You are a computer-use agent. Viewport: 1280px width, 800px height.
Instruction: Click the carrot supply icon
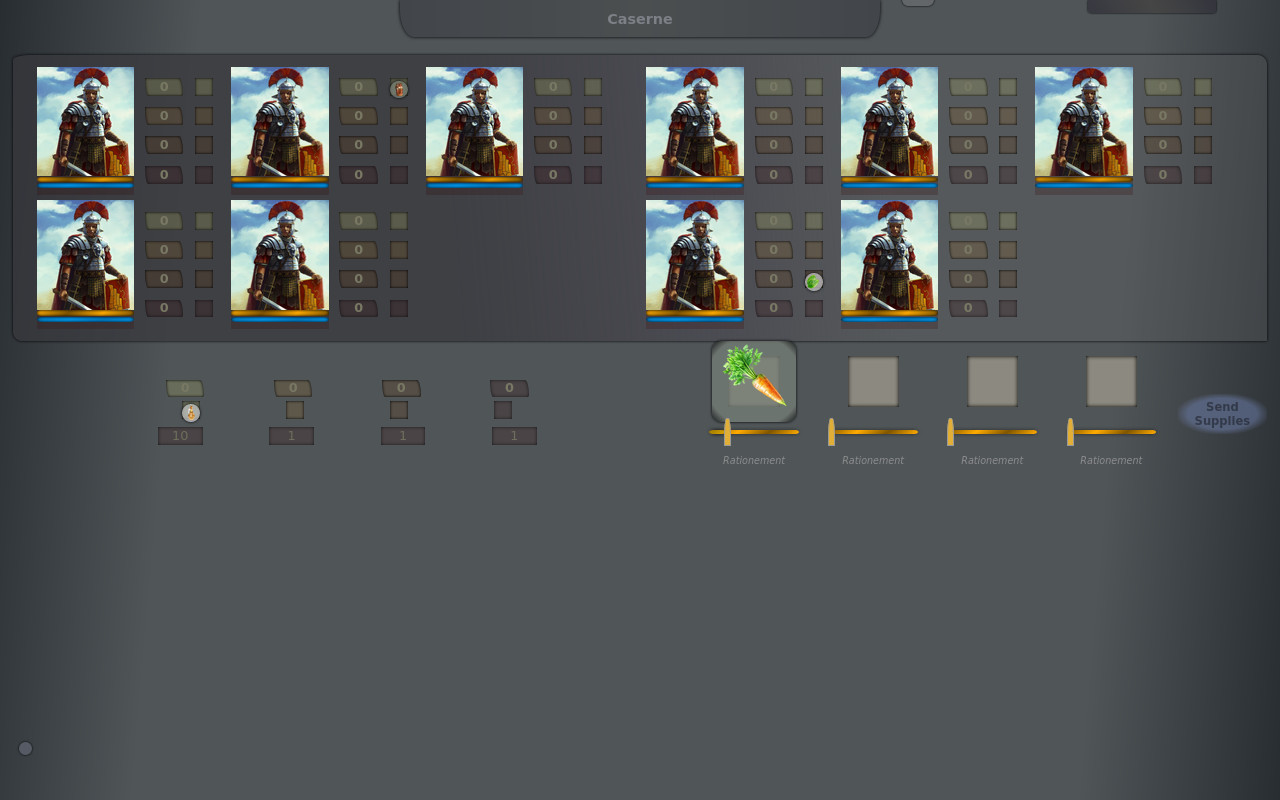(754, 380)
